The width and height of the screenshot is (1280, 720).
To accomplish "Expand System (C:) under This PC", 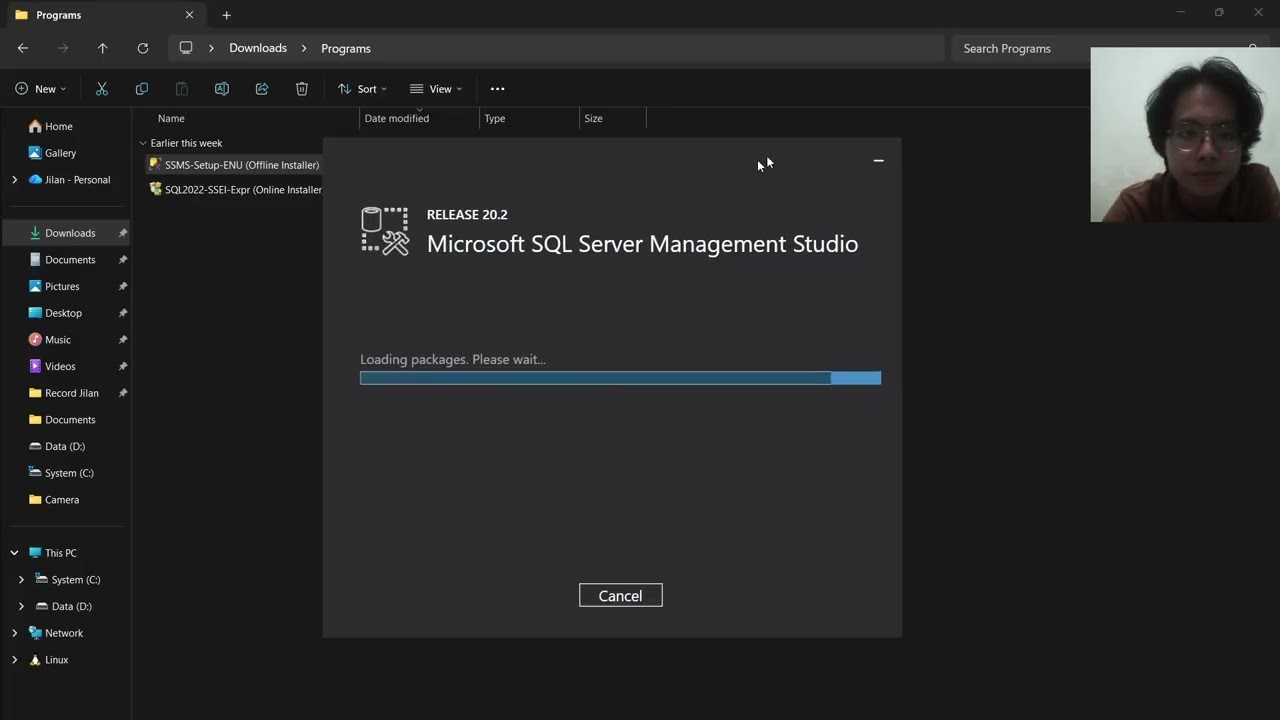I will click(x=21, y=580).
